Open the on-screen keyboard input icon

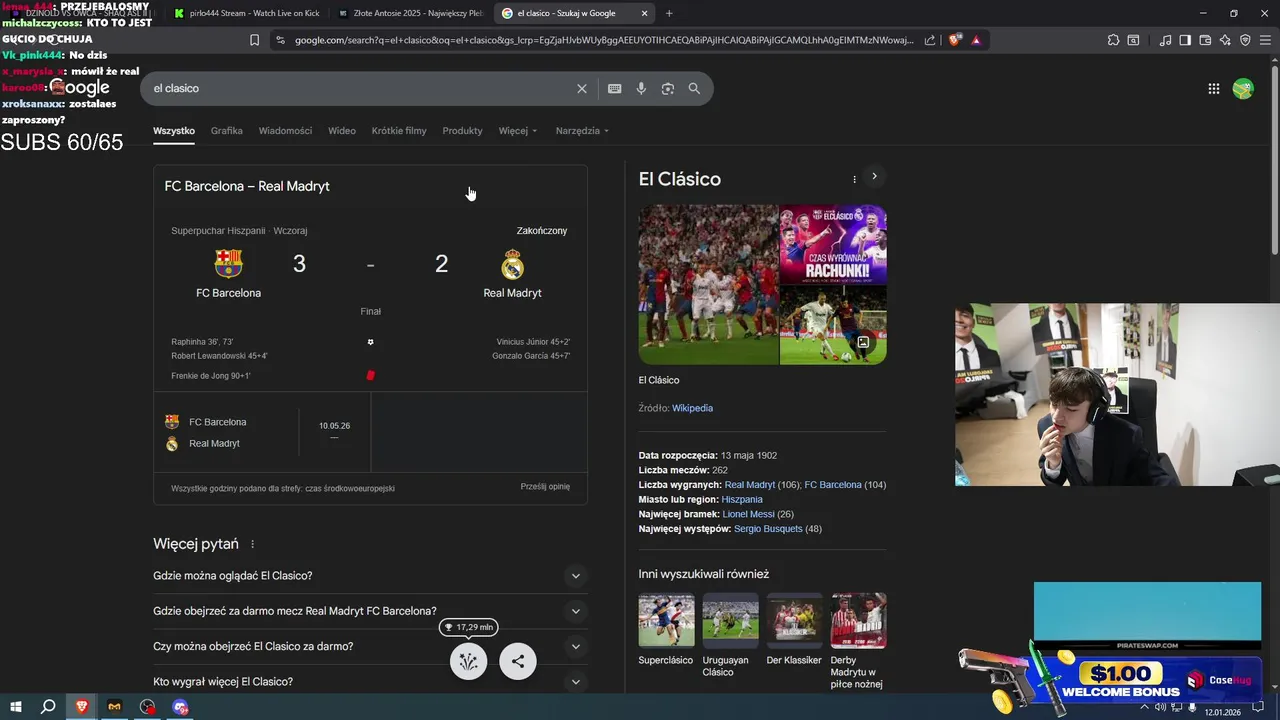click(x=615, y=88)
